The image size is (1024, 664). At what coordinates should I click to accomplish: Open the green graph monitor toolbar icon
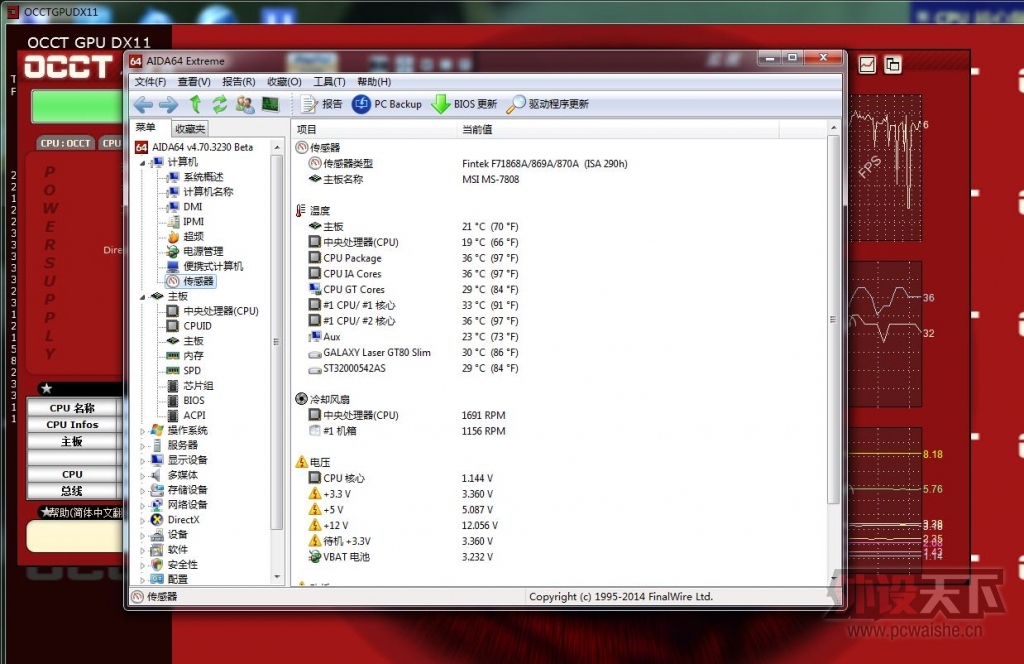(270, 104)
